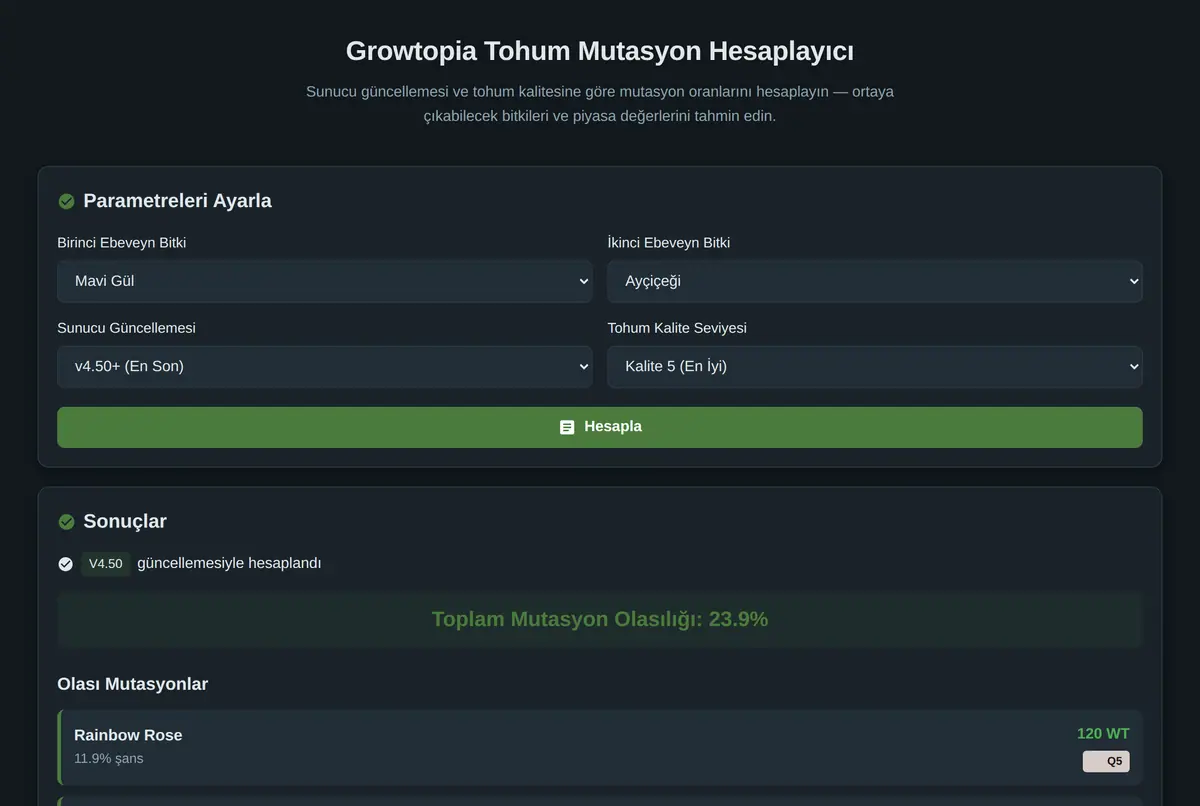Open the İkinci Ebeveyn Bitki dropdown
1200x806 pixels.
click(875, 281)
